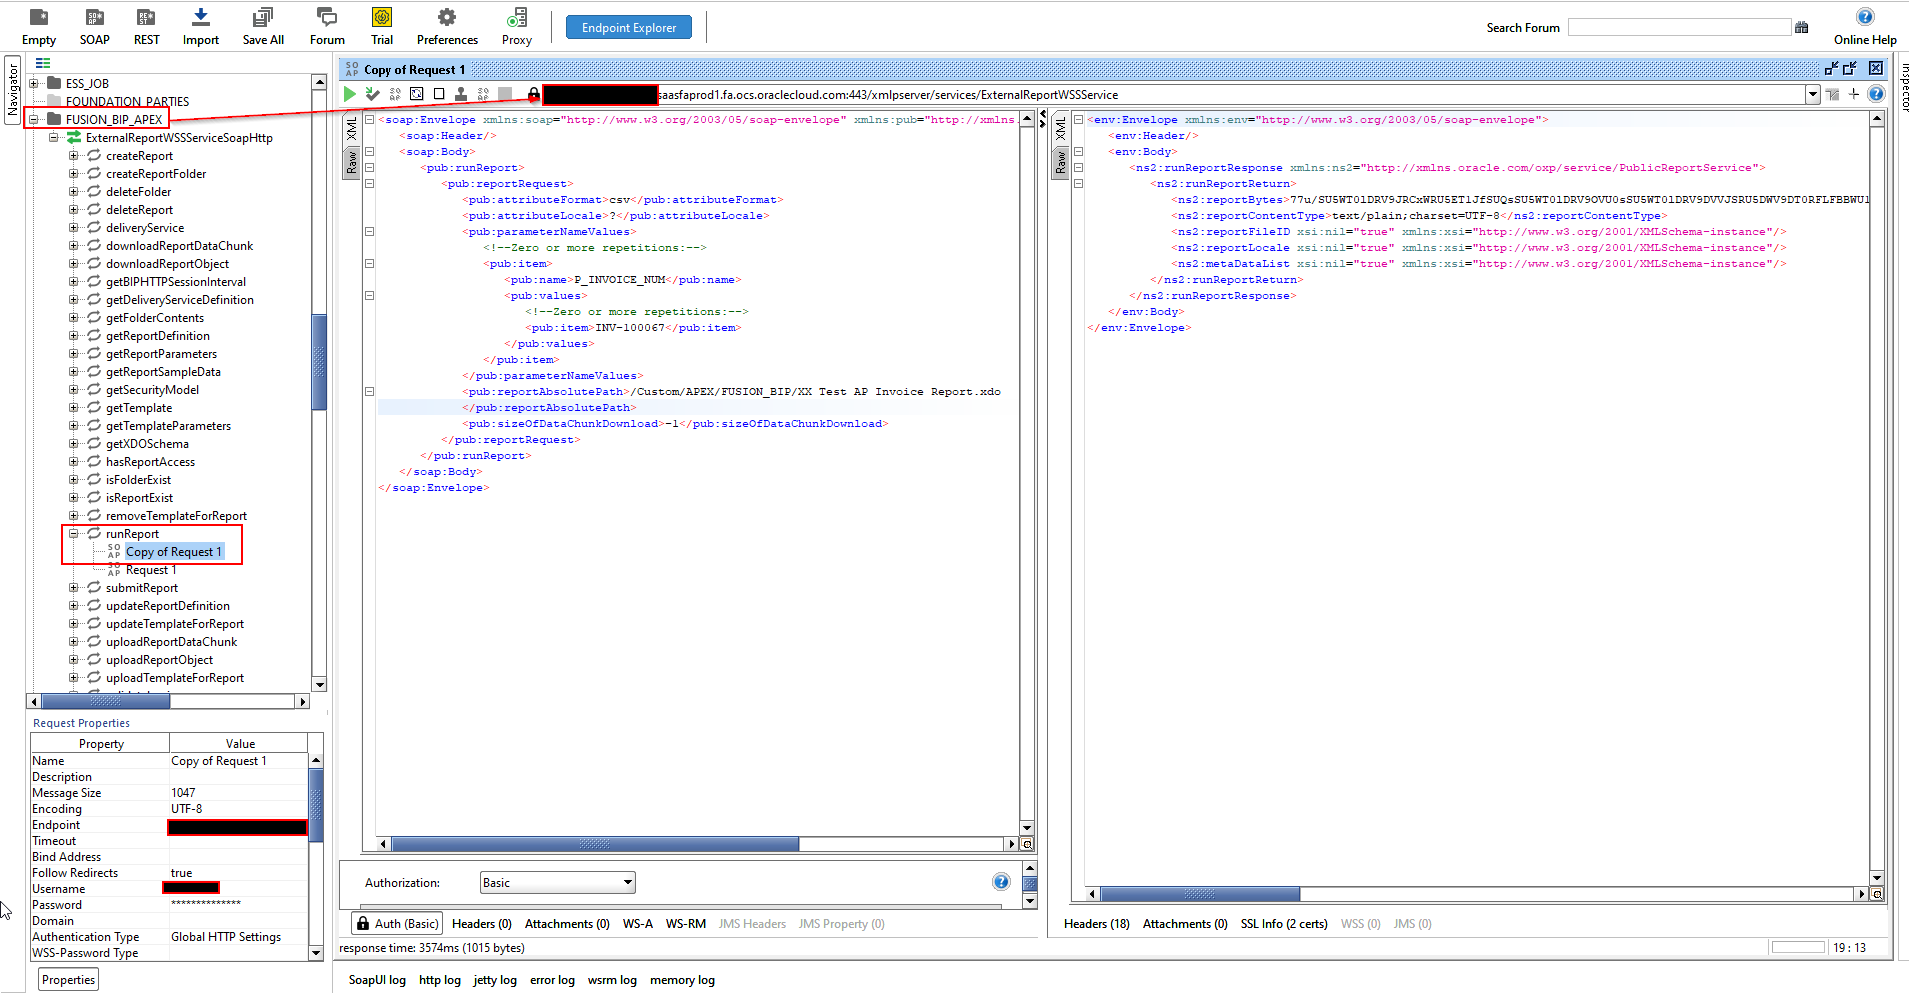The image size is (1909, 993).
Task: Open the Auth (Basic) tab
Action: click(397, 923)
